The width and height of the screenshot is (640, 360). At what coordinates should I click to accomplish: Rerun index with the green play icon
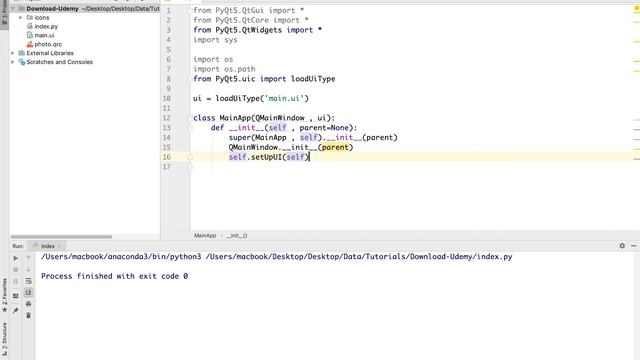tap(16, 258)
